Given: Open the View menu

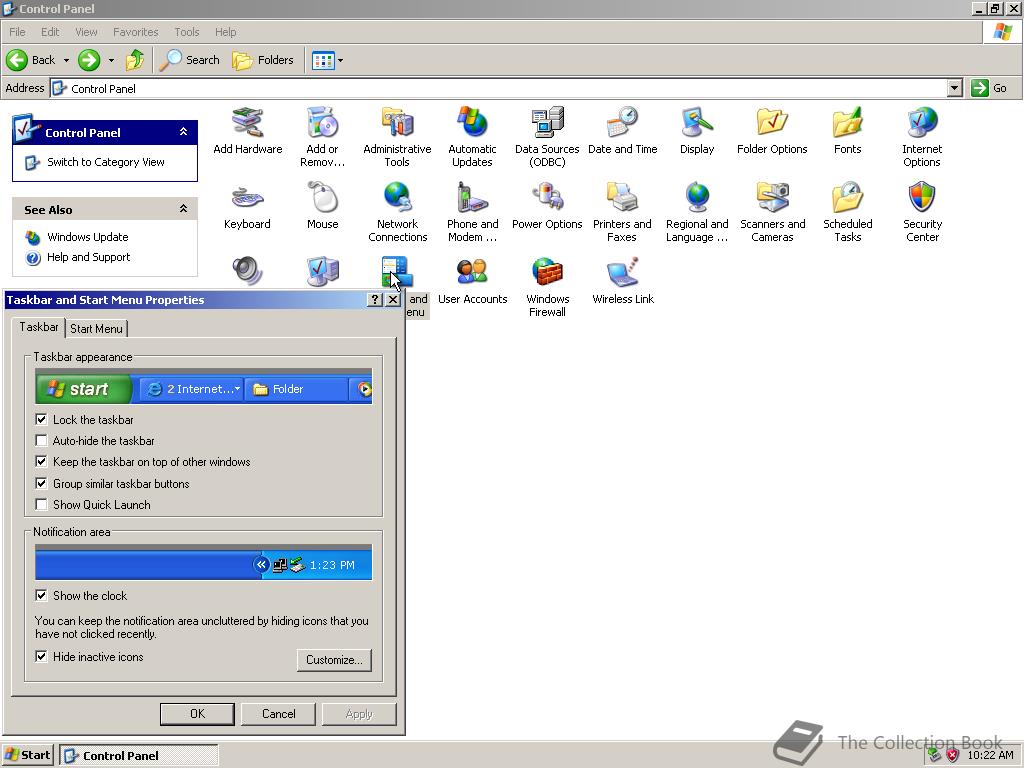Looking at the screenshot, I should point(86,32).
